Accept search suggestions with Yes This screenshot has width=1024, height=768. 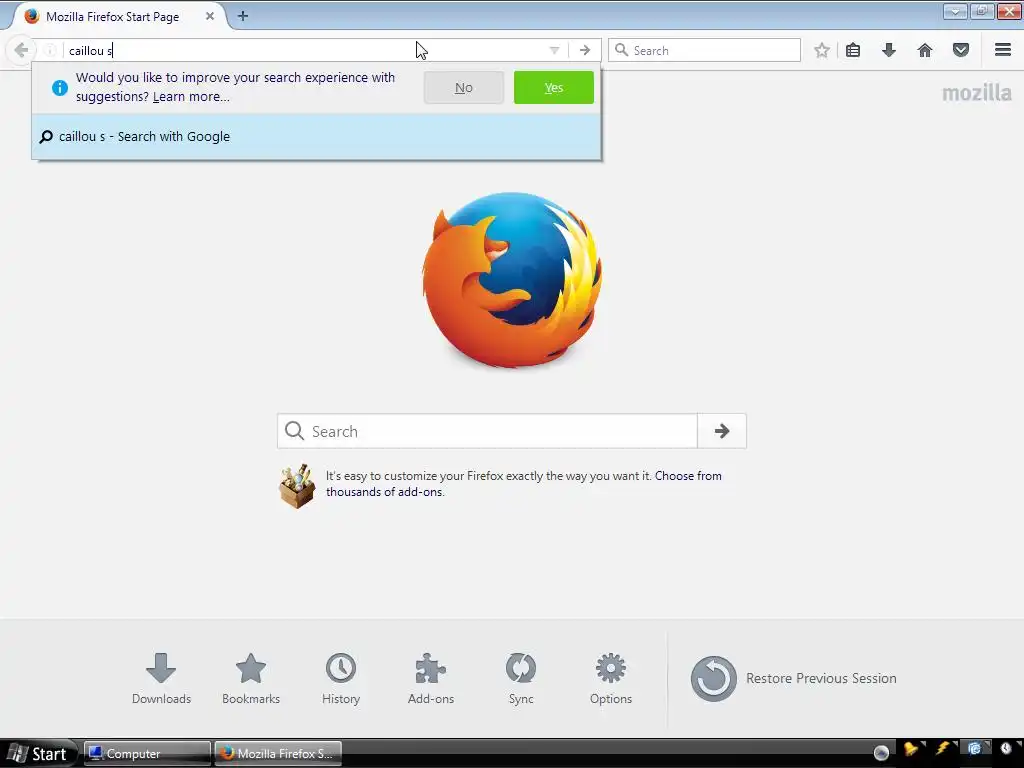point(554,88)
